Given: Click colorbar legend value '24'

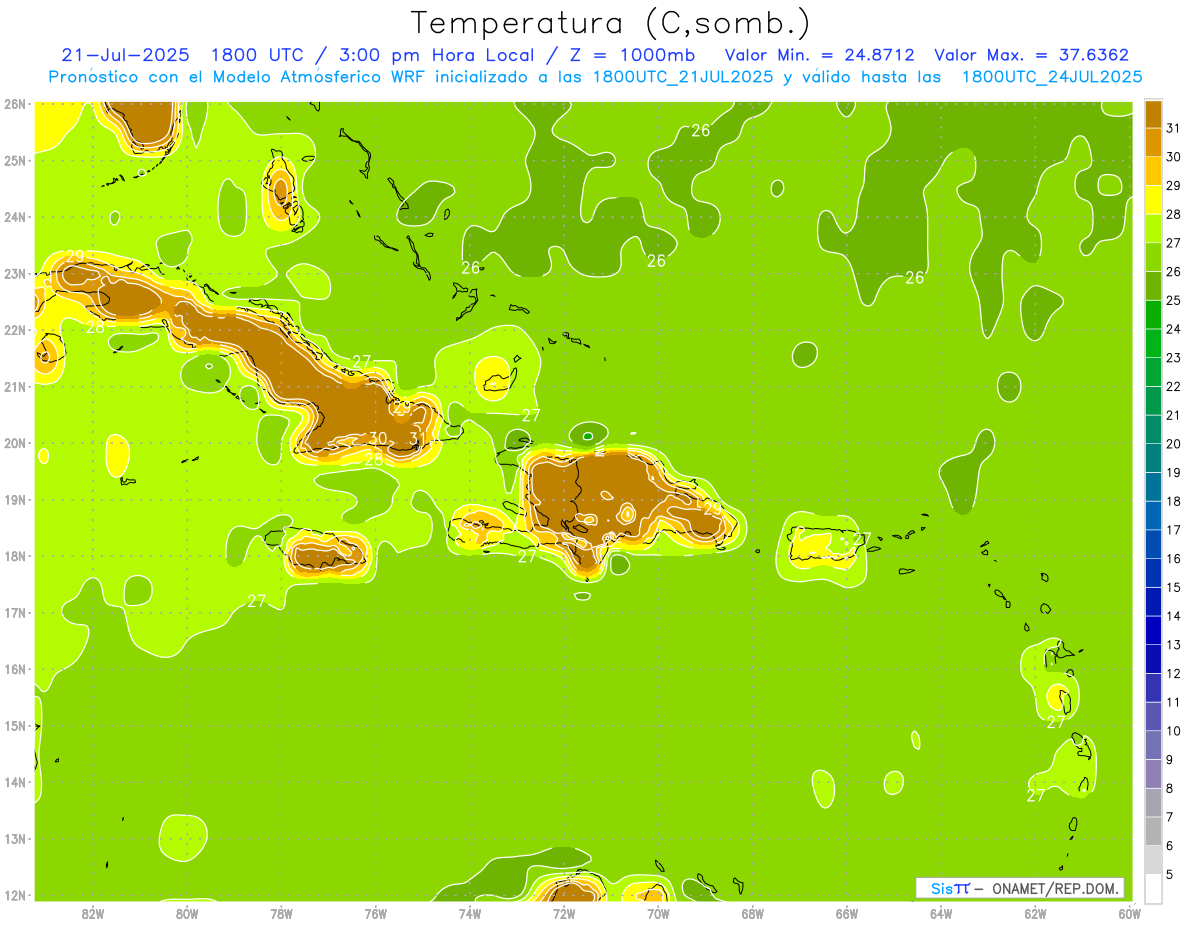Looking at the screenshot, I should (x=1173, y=329).
